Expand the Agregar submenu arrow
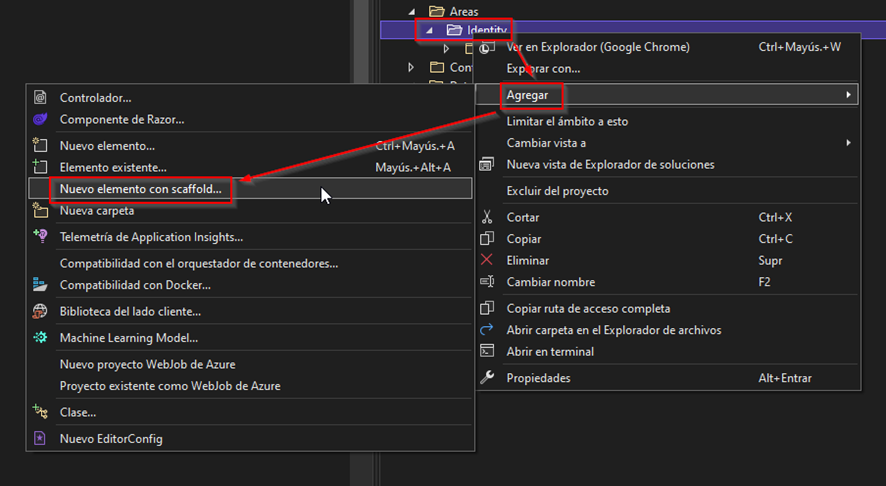The height and width of the screenshot is (486, 886). [848, 95]
